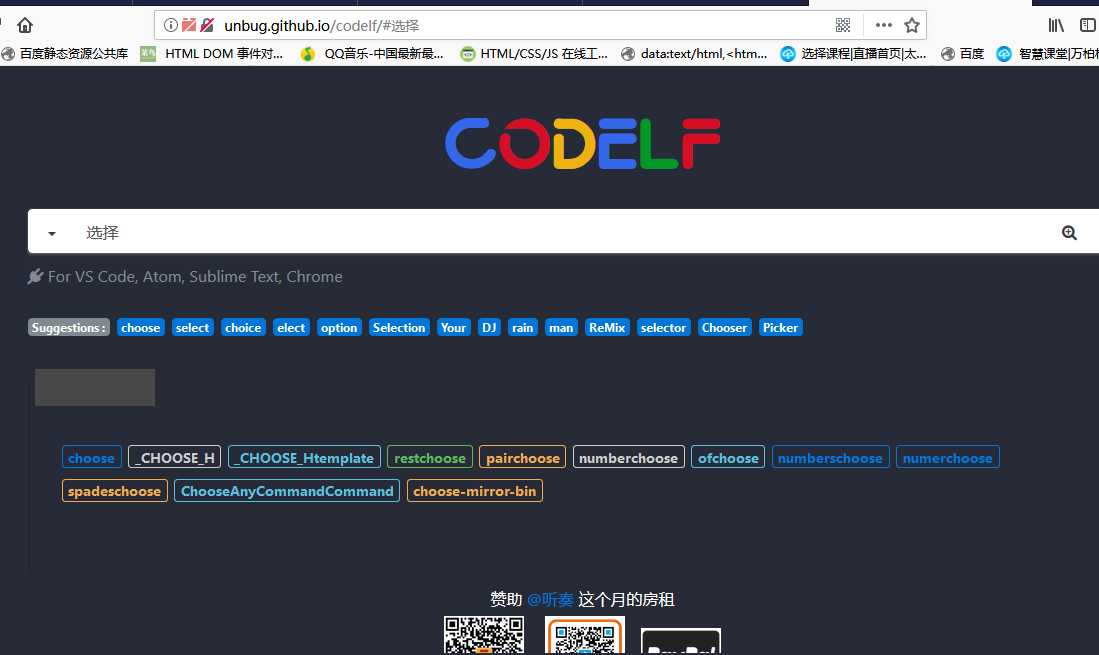Select suggestion tag select
This screenshot has width=1099, height=655.
(192, 328)
